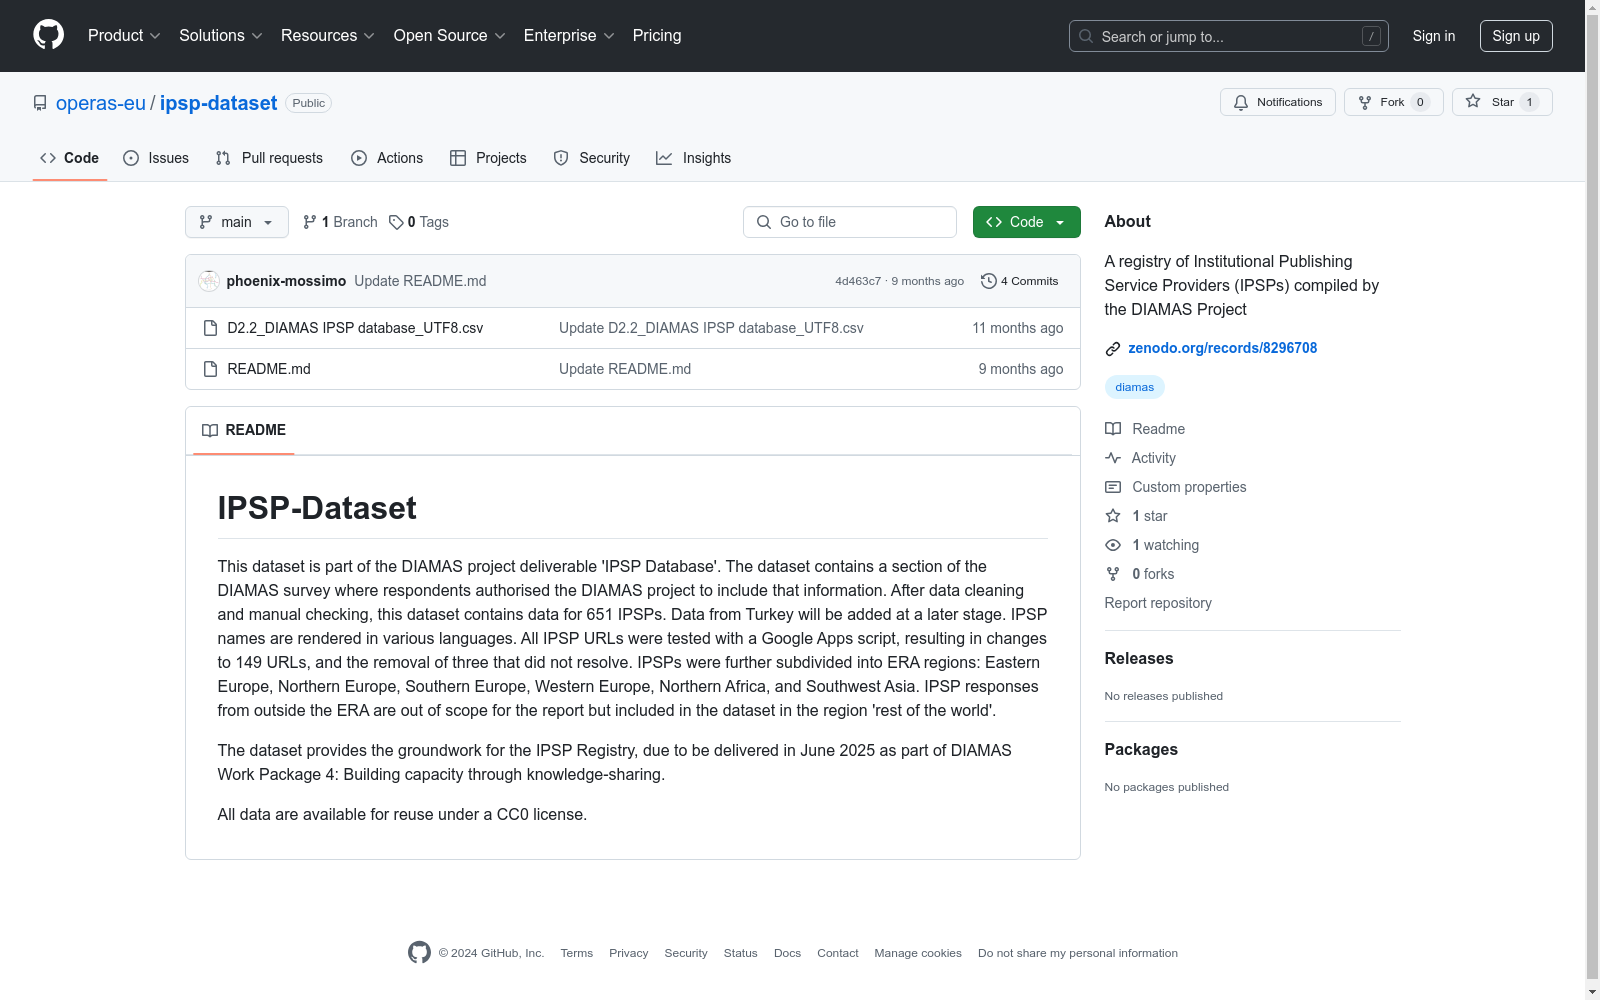Click Do not share my personal information
The height and width of the screenshot is (1000, 1600).
point(1078,953)
